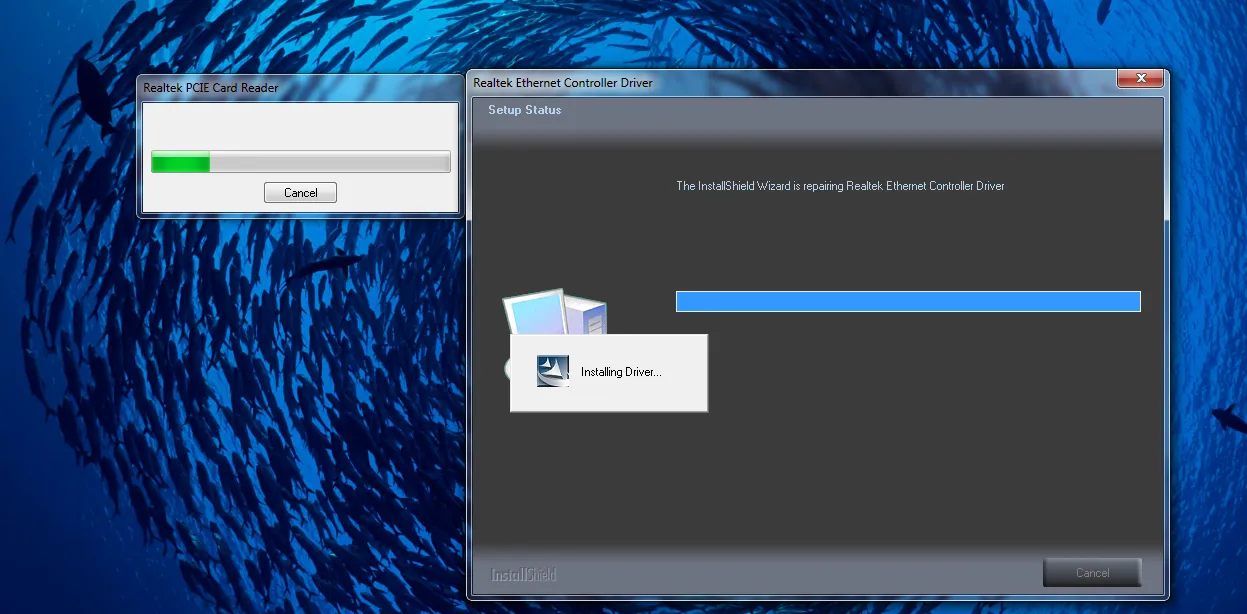Close the Realtek Ethernet Controller Driver window
Viewport: 1247px width, 614px height.
1139,80
